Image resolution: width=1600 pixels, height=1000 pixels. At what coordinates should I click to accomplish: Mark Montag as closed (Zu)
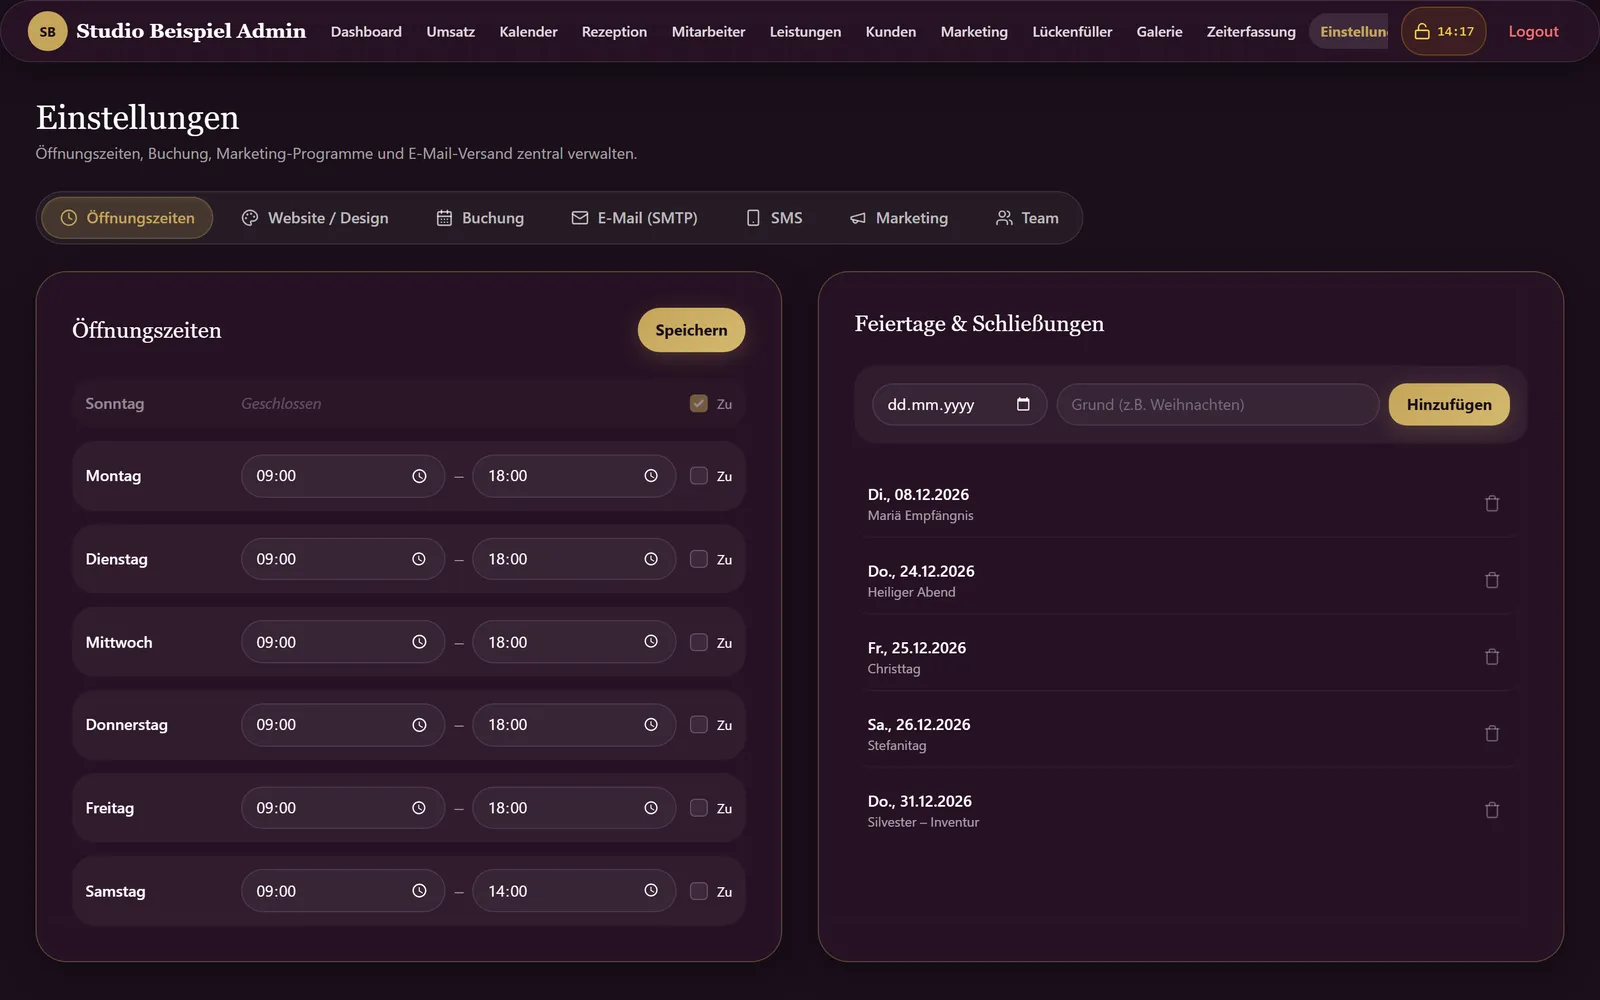click(x=698, y=476)
